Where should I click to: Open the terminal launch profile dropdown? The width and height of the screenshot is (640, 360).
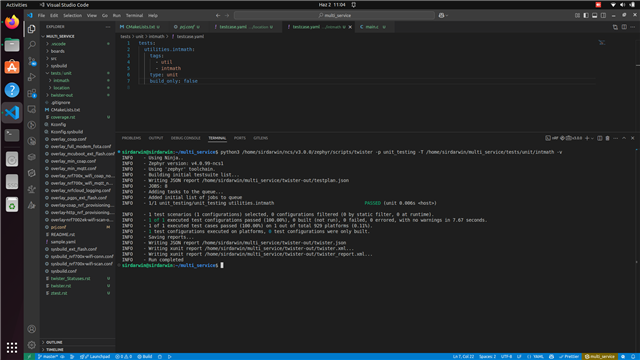coord(592,138)
